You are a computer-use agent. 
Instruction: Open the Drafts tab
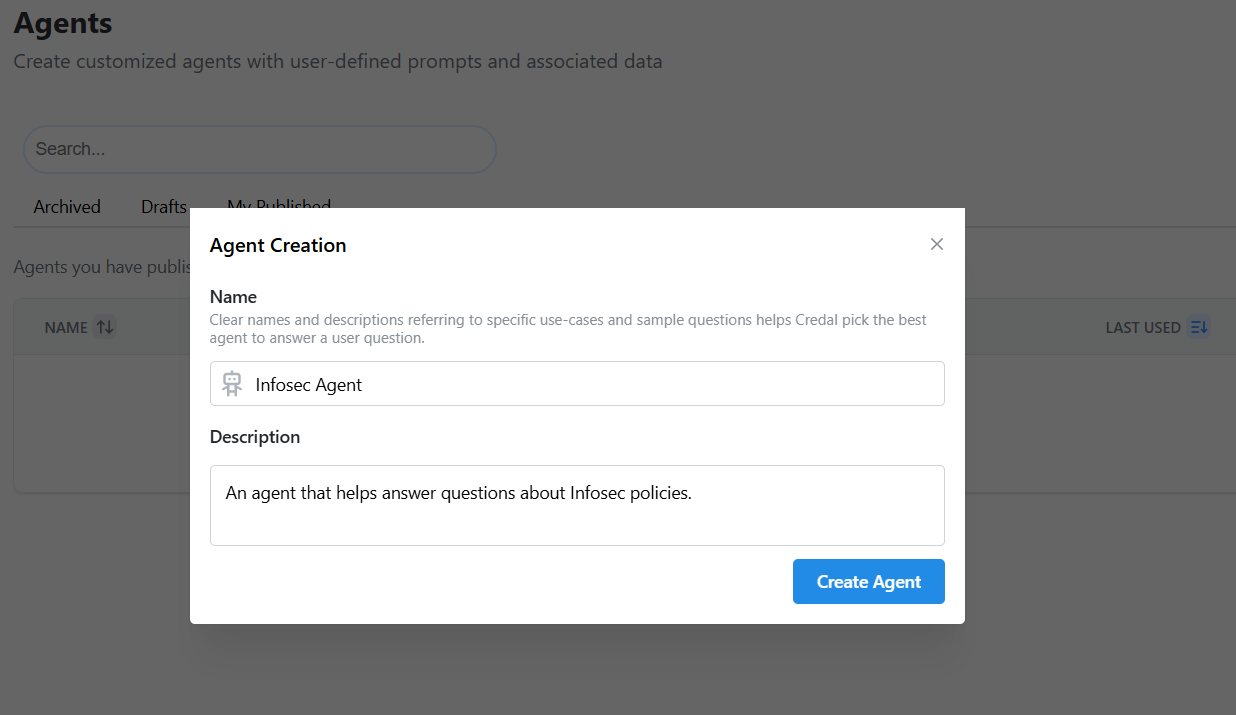click(164, 207)
